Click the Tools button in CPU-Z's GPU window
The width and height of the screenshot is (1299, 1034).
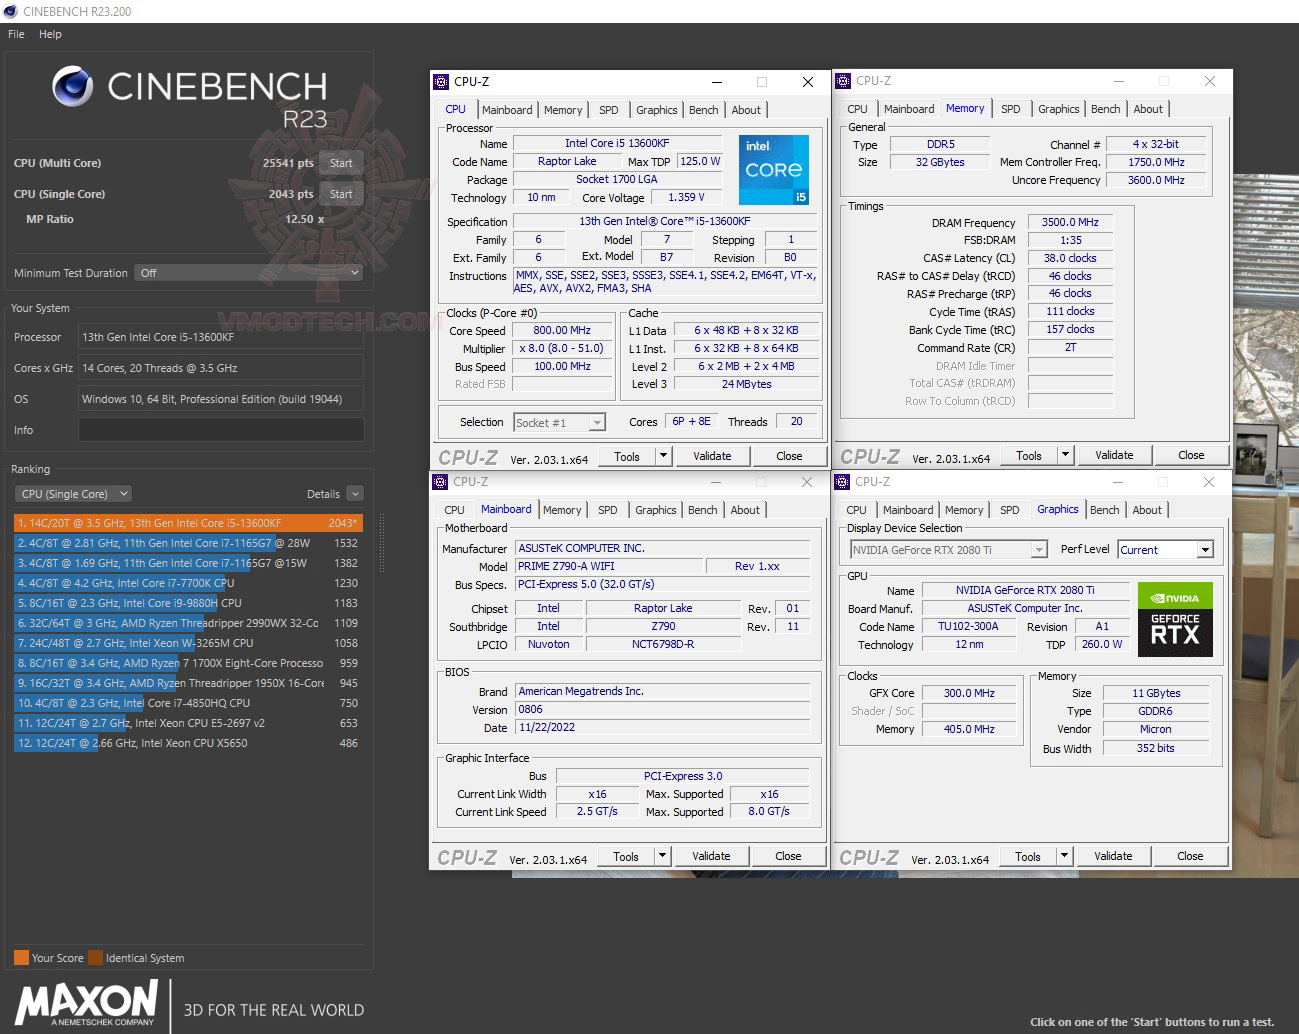(x=1028, y=856)
